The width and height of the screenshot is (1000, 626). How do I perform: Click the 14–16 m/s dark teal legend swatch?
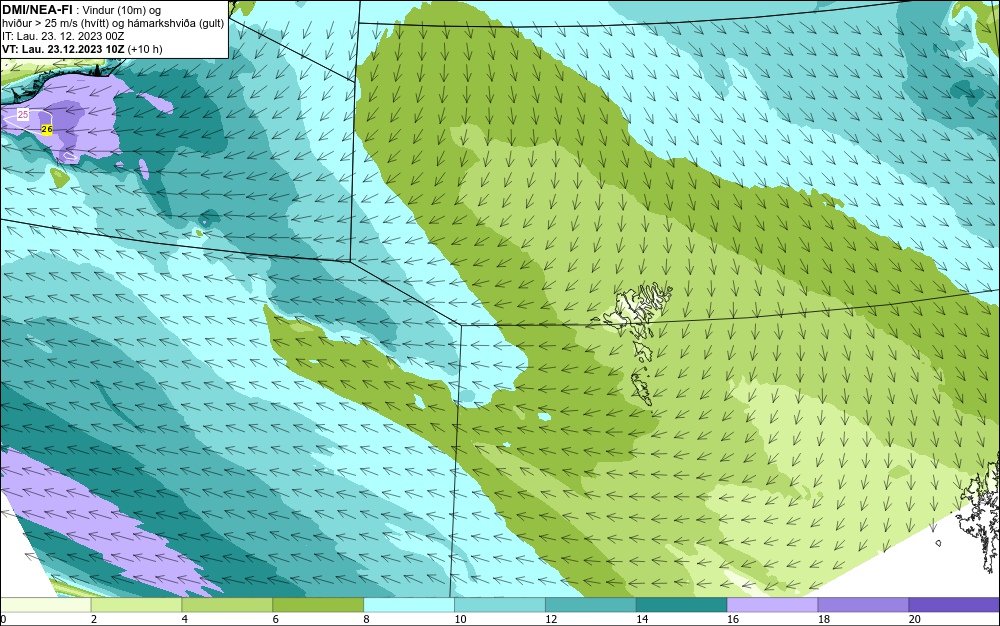682,604
